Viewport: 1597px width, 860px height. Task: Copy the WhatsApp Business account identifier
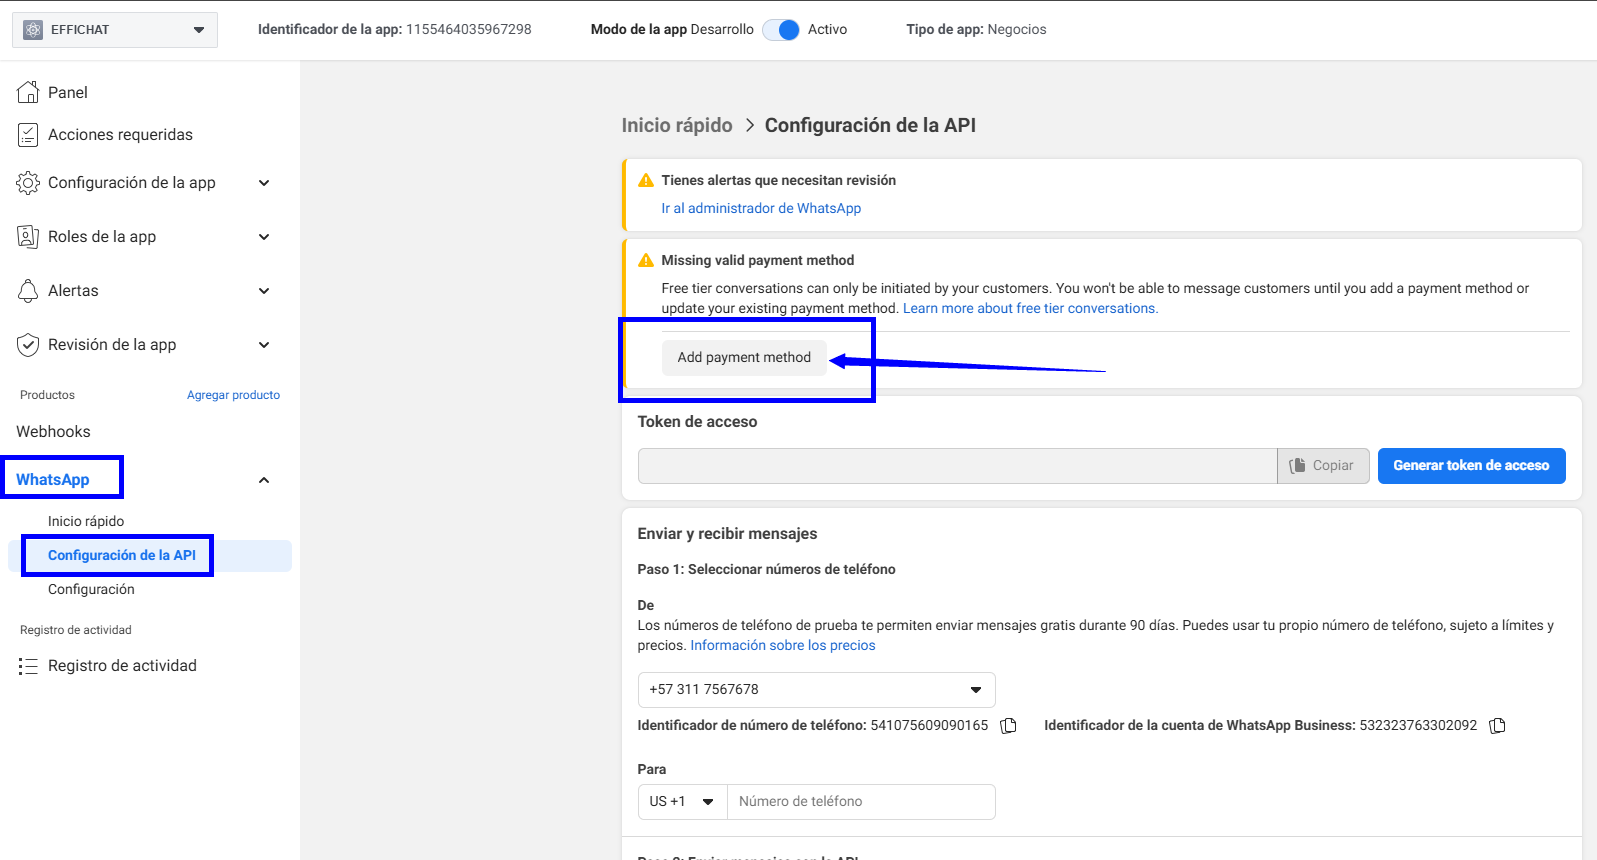click(x=1497, y=726)
